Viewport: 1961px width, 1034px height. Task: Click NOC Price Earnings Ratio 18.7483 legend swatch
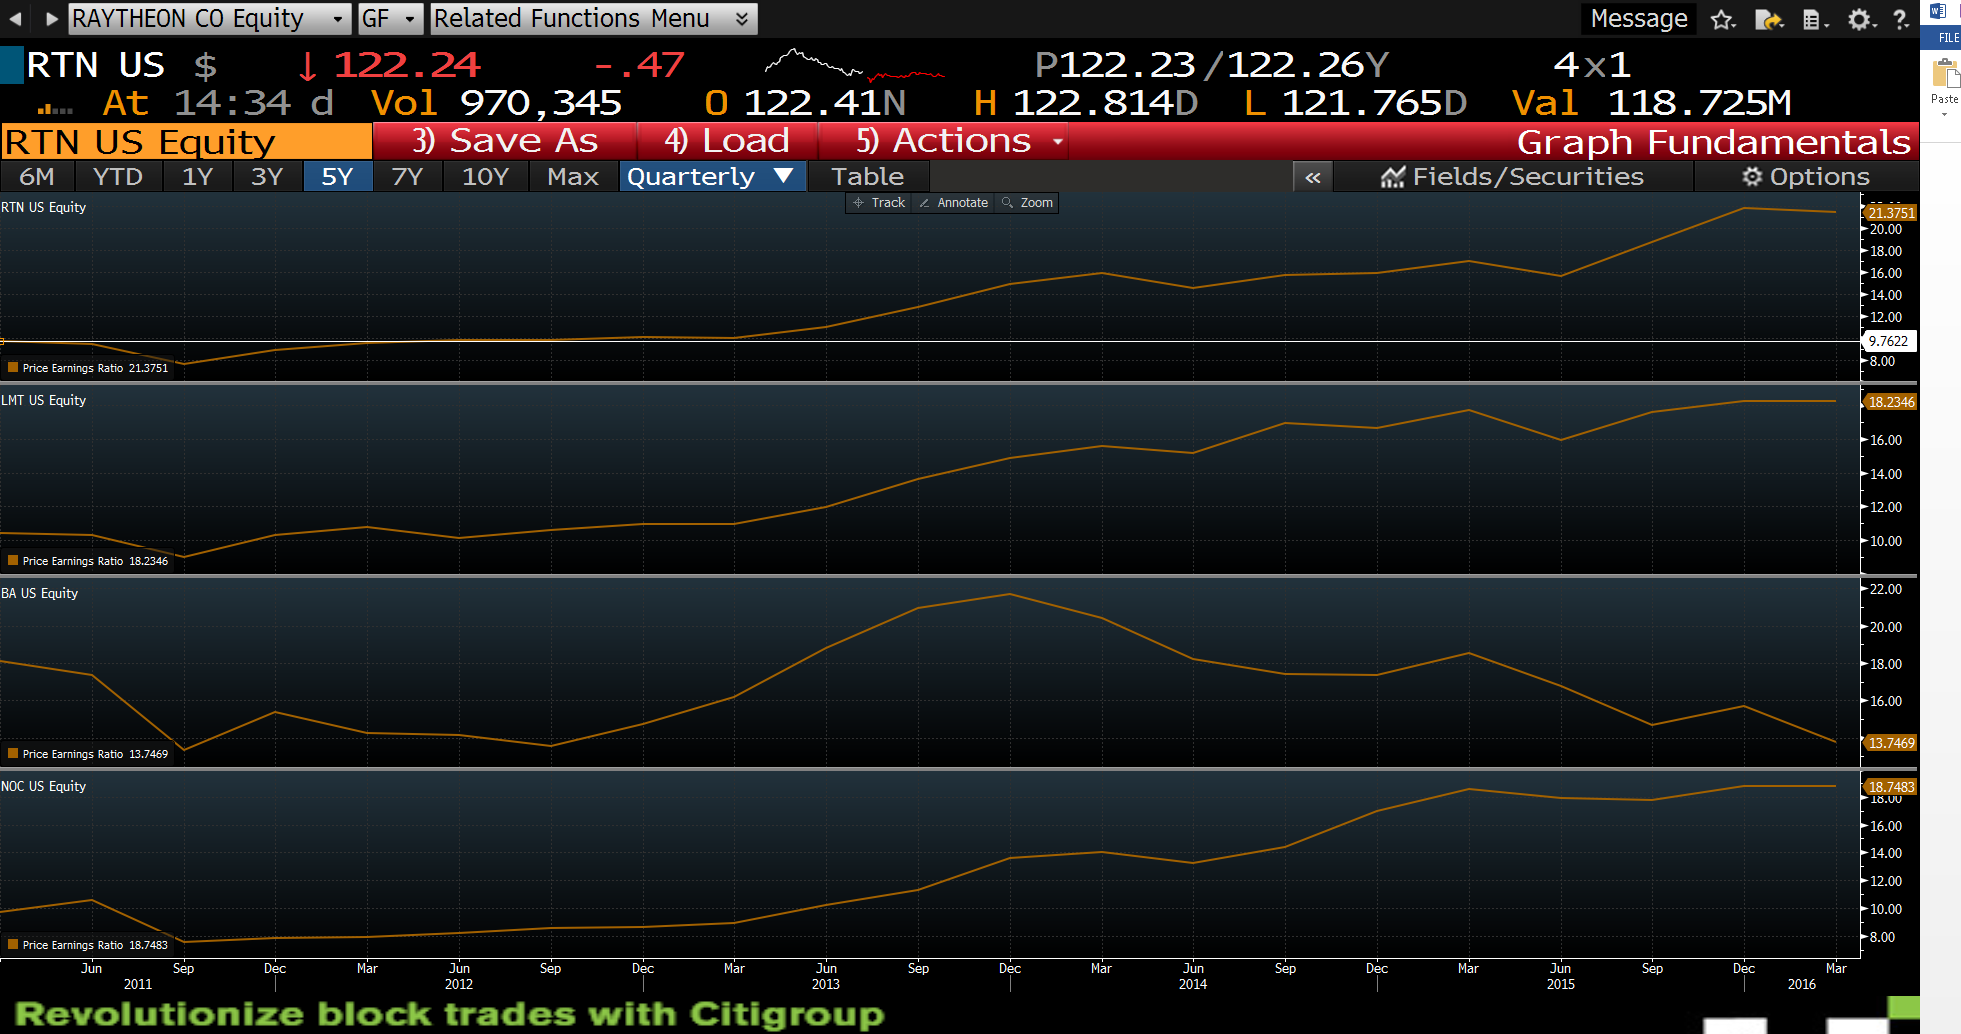(x=13, y=945)
